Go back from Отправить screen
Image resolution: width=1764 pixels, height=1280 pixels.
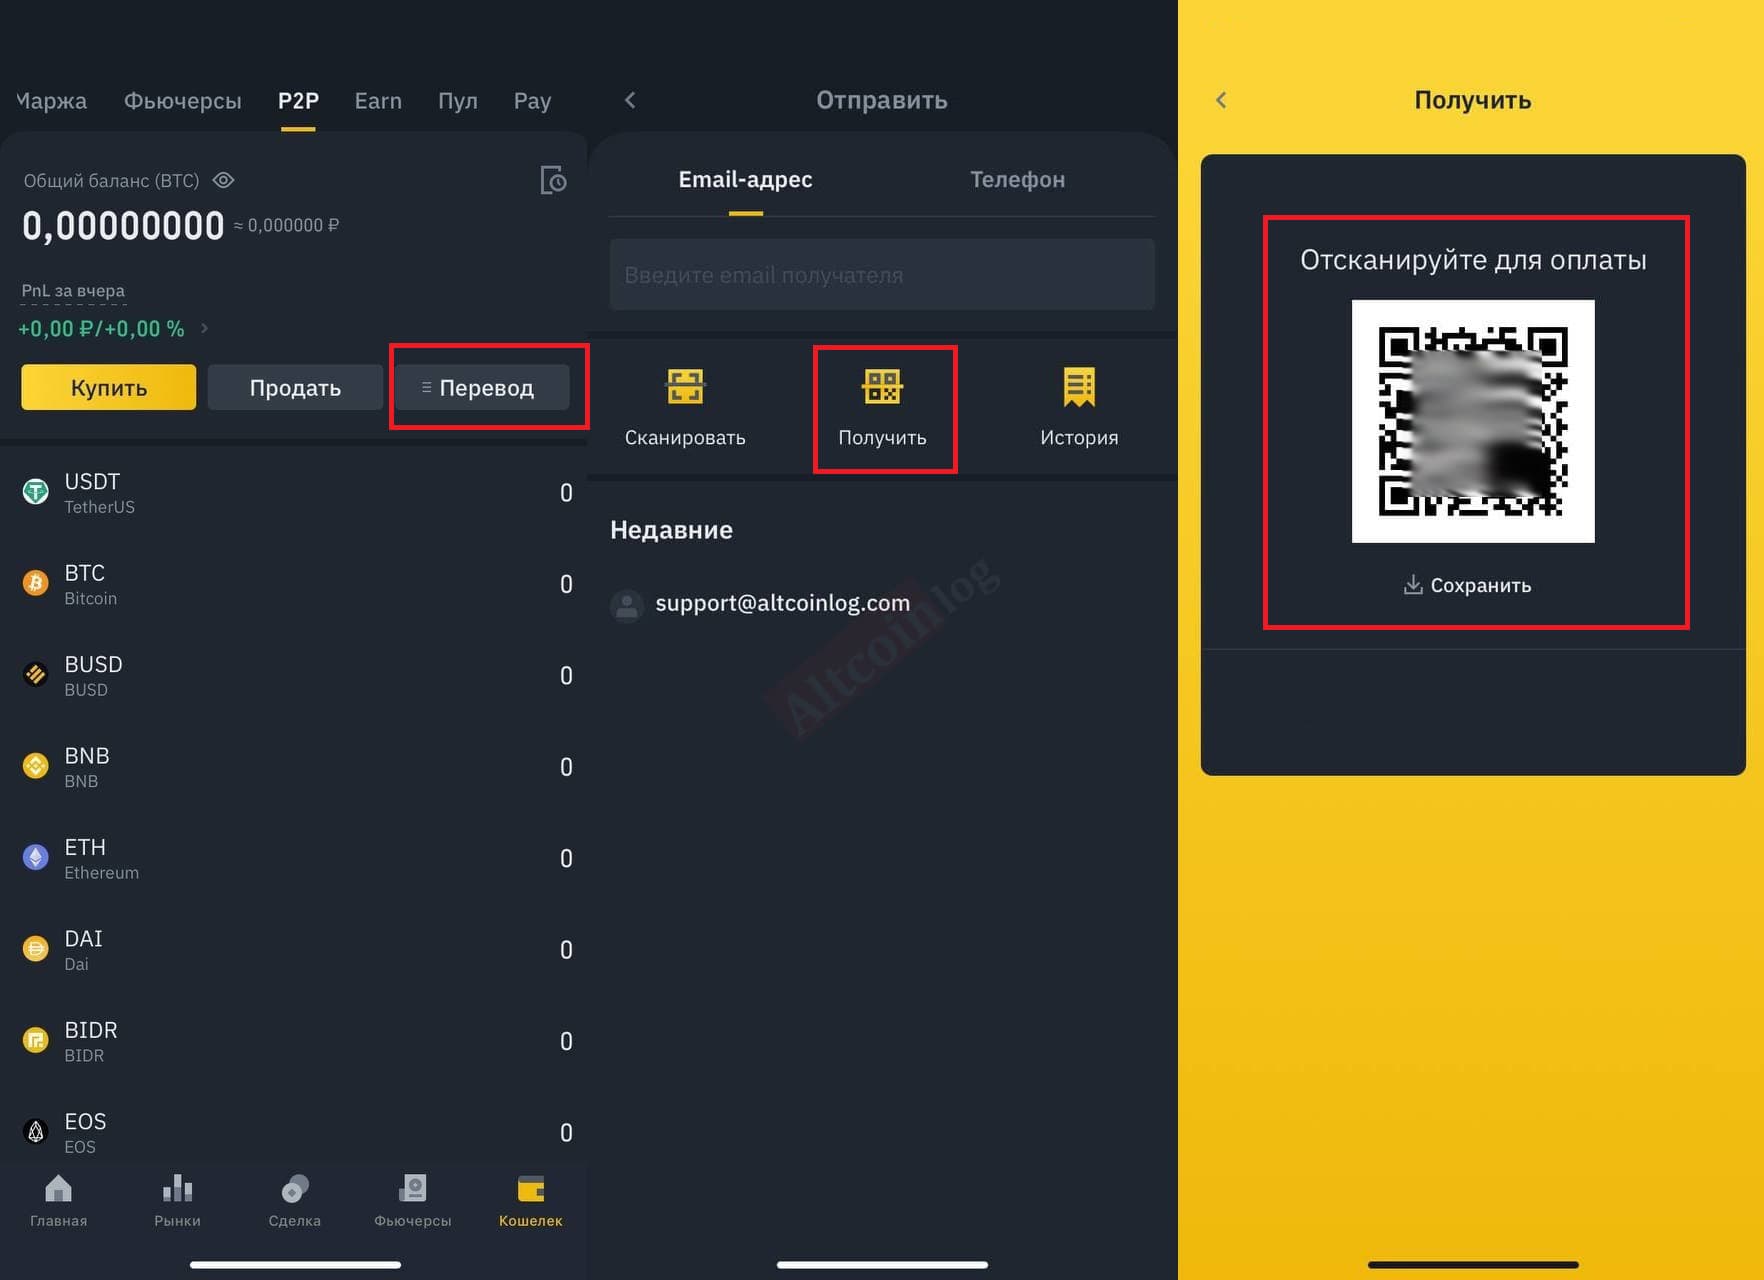click(630, 100)
